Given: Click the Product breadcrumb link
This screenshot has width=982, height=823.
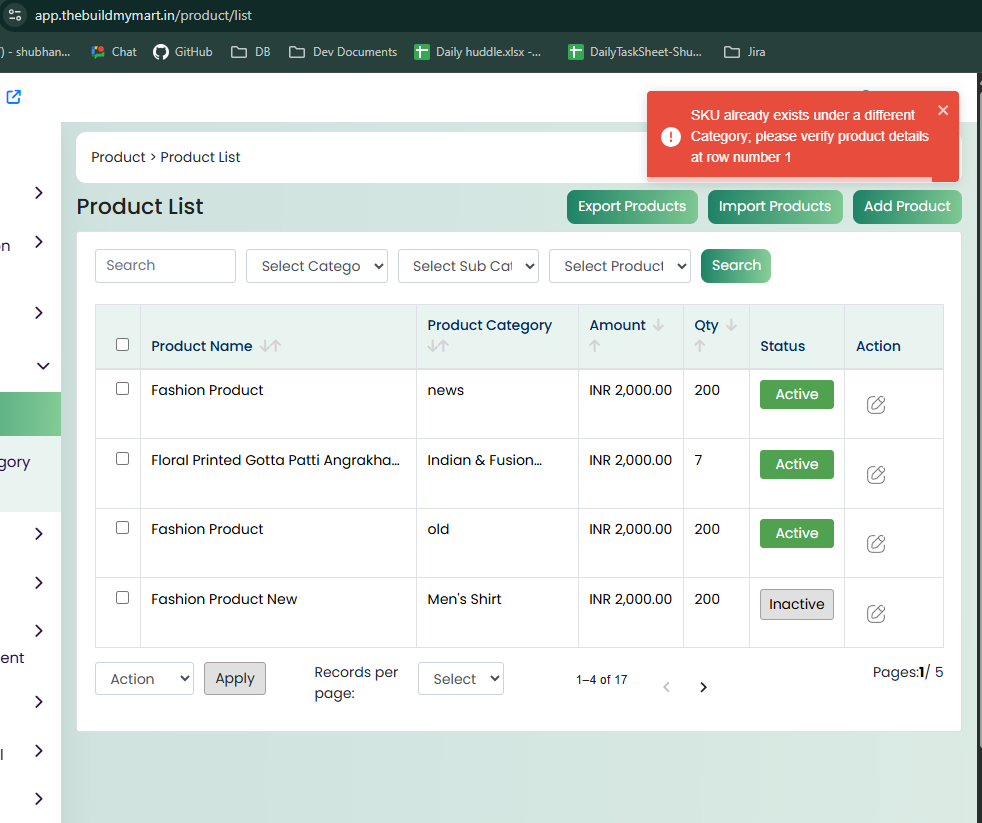Looking at the screenshot, I should pyautogui.click(x=118, y=157).
